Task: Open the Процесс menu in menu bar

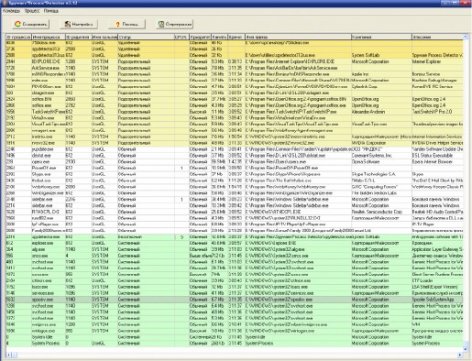Action: [x=32, y=11]
